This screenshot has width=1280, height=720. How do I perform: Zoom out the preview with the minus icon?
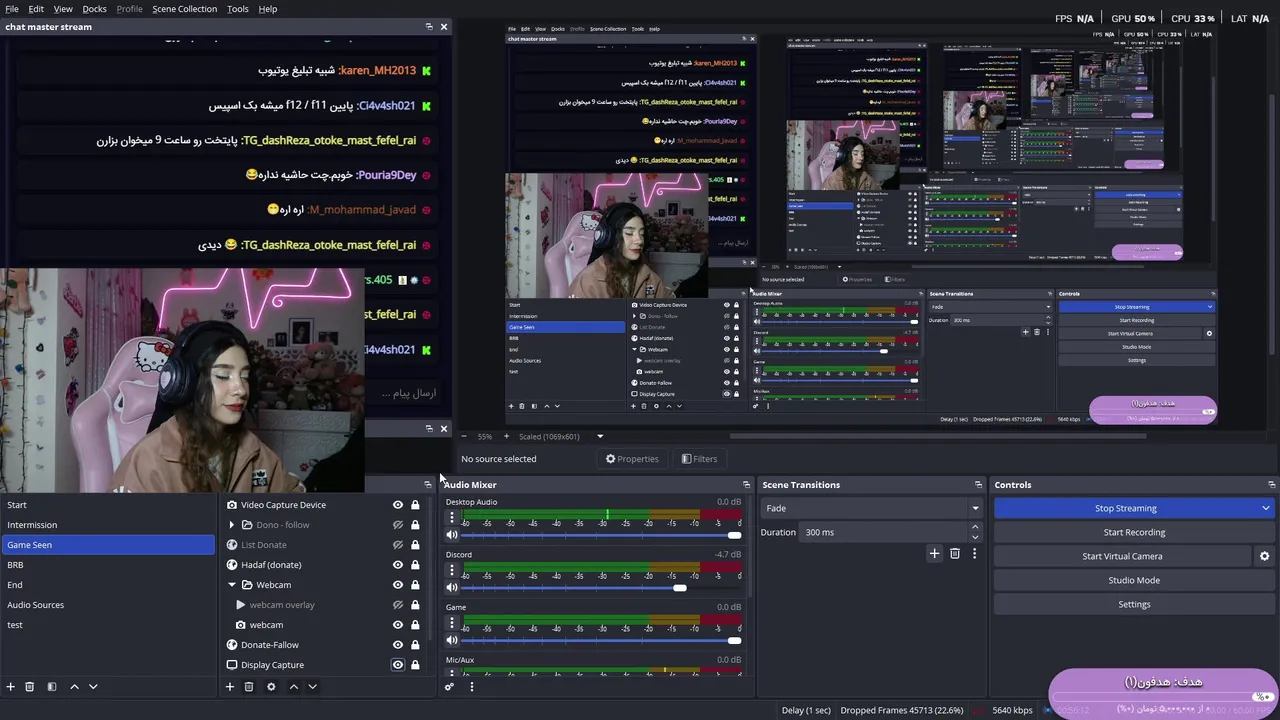pyautogui.click(x=464, y=436)
